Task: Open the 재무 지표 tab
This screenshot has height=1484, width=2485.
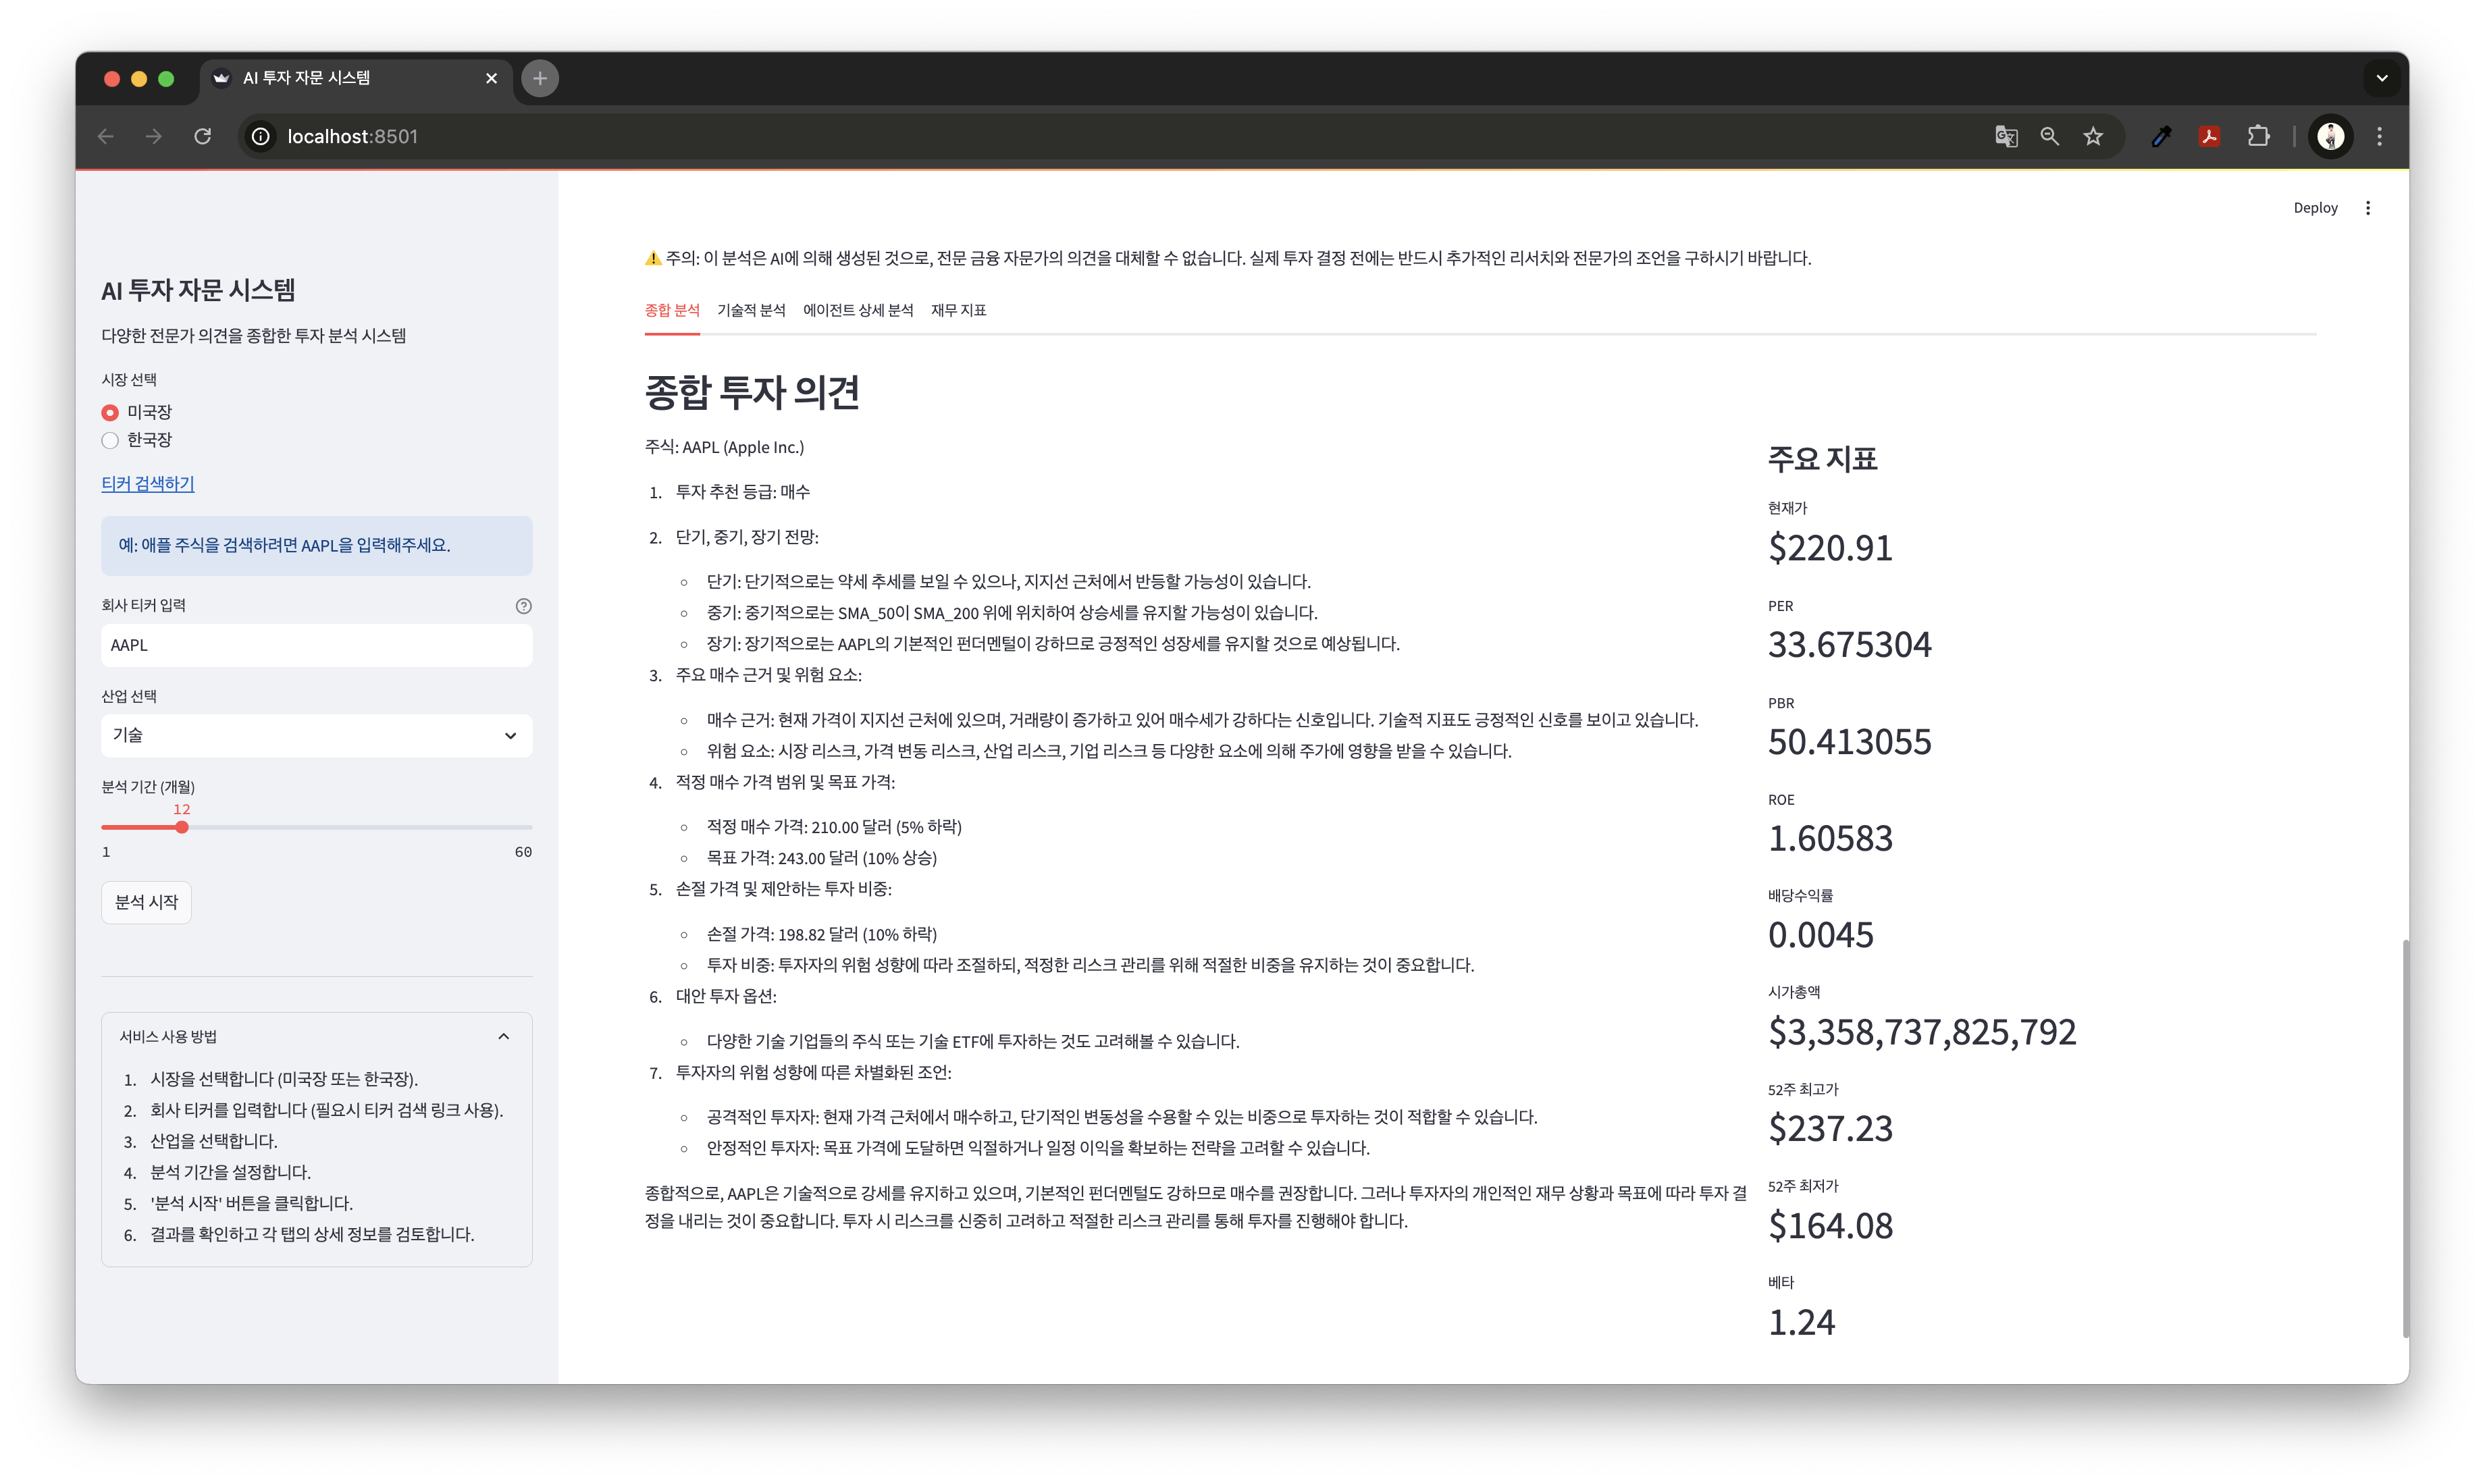Action: (958, 310)
